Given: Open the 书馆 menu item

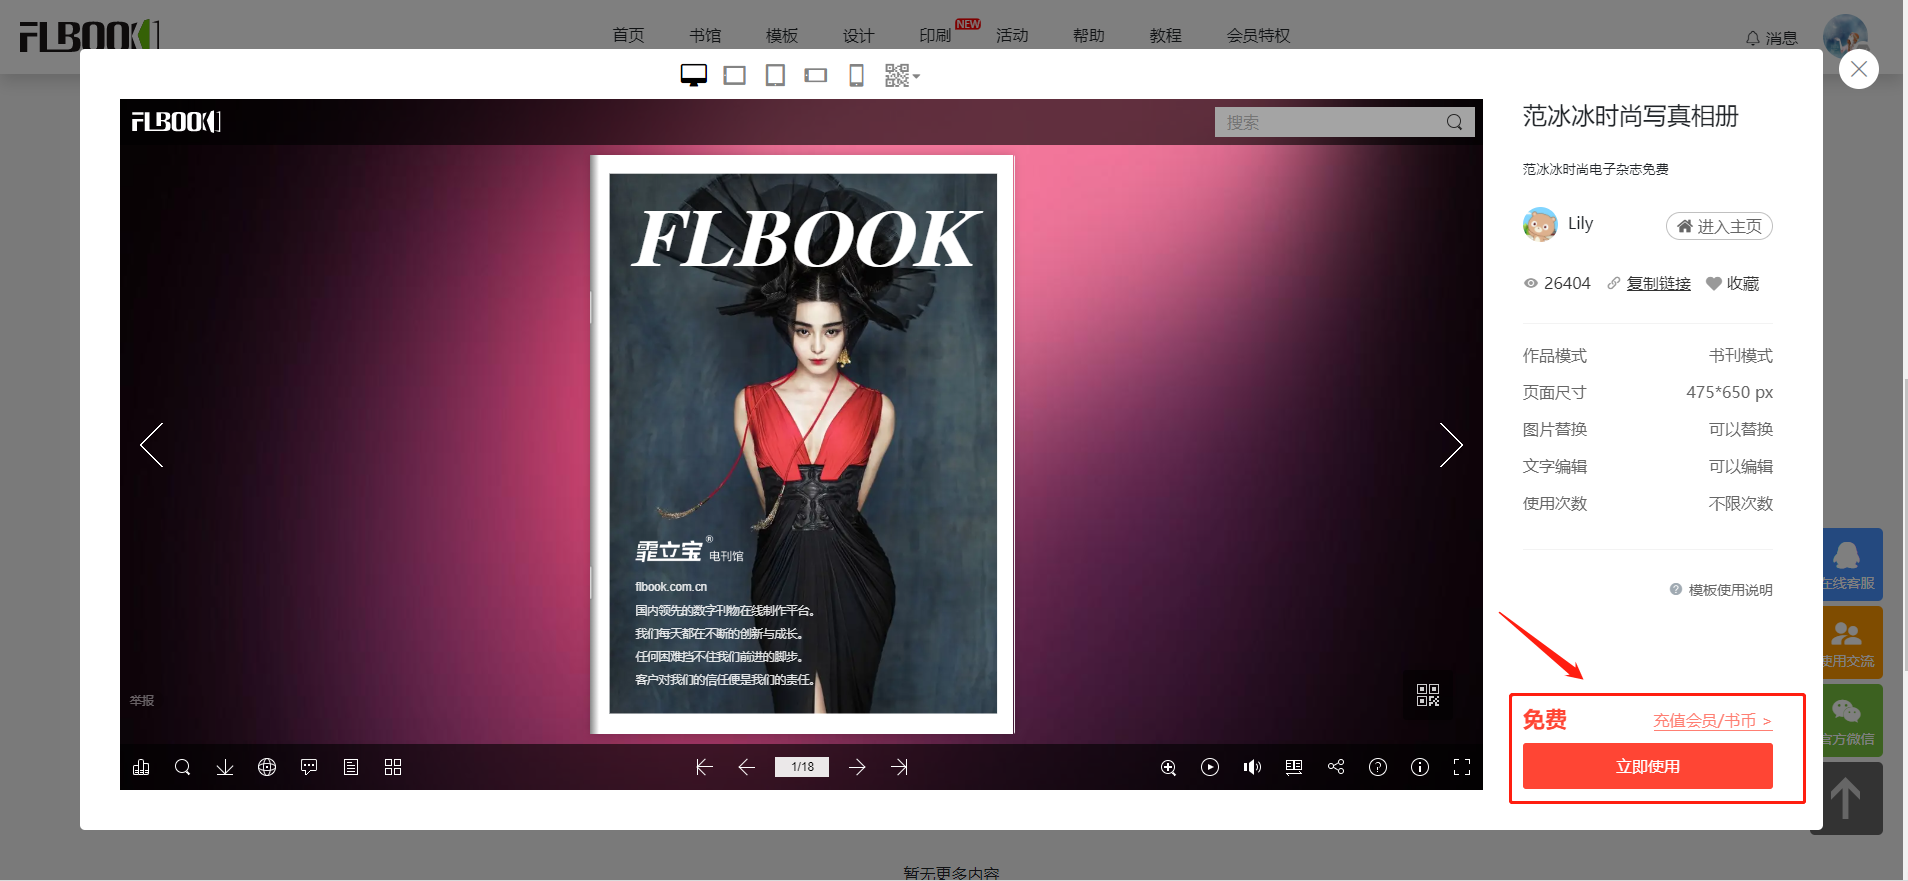Looking at the screenshot, I should [x=705, y=35].
